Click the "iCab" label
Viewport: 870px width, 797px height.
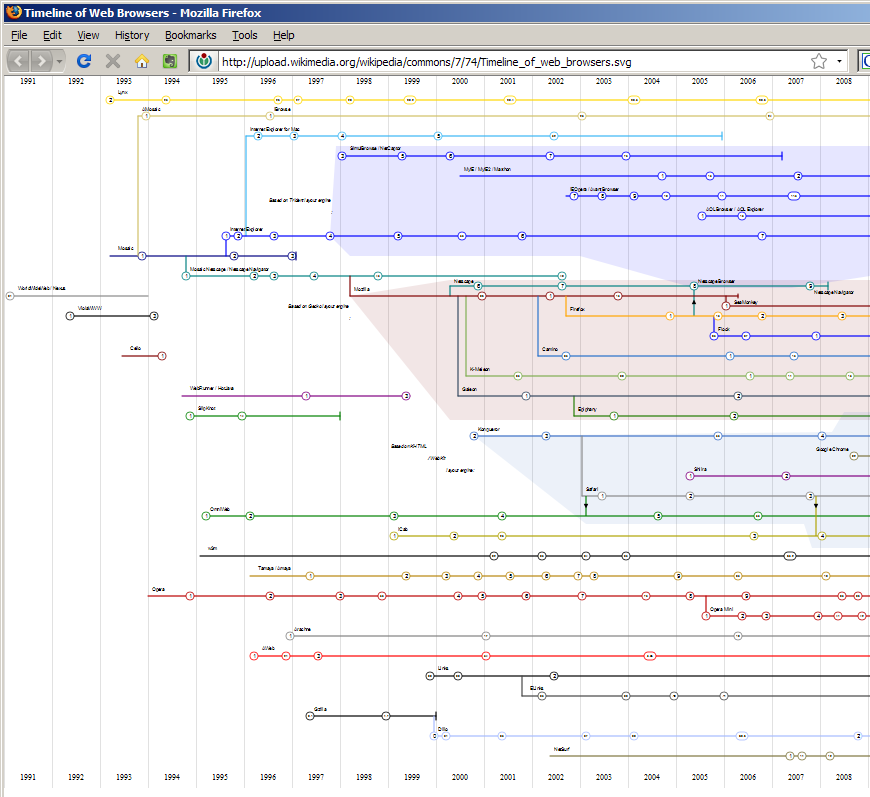(x=403, y=528)
